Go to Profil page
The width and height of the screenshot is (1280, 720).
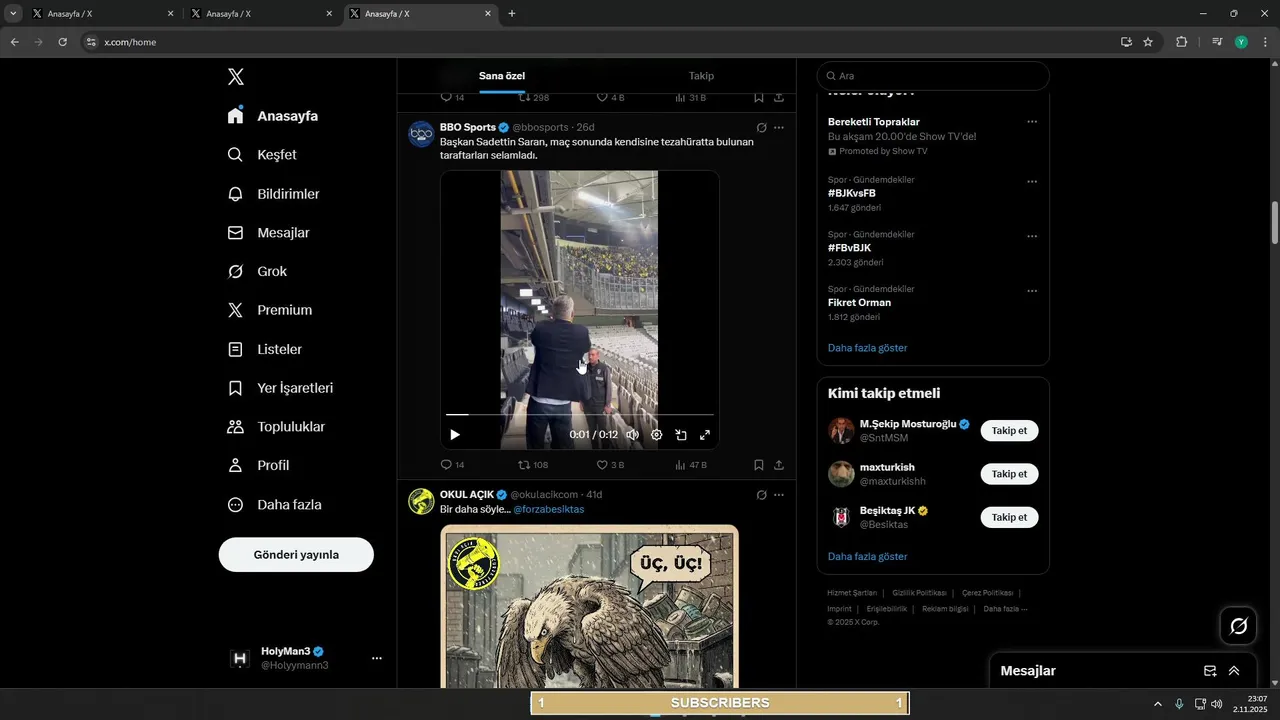tap(259, 465)
